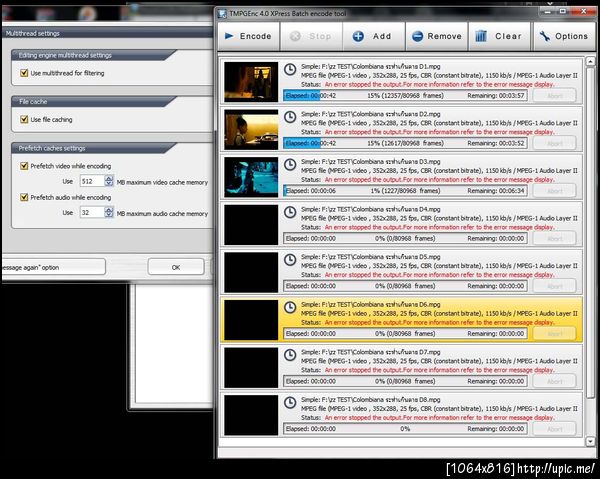Select the D1.mpg video thumbnail
Image resolution: width=600 pixels, height=479 pixels.
pyautogui.click(x=251, y=81)
